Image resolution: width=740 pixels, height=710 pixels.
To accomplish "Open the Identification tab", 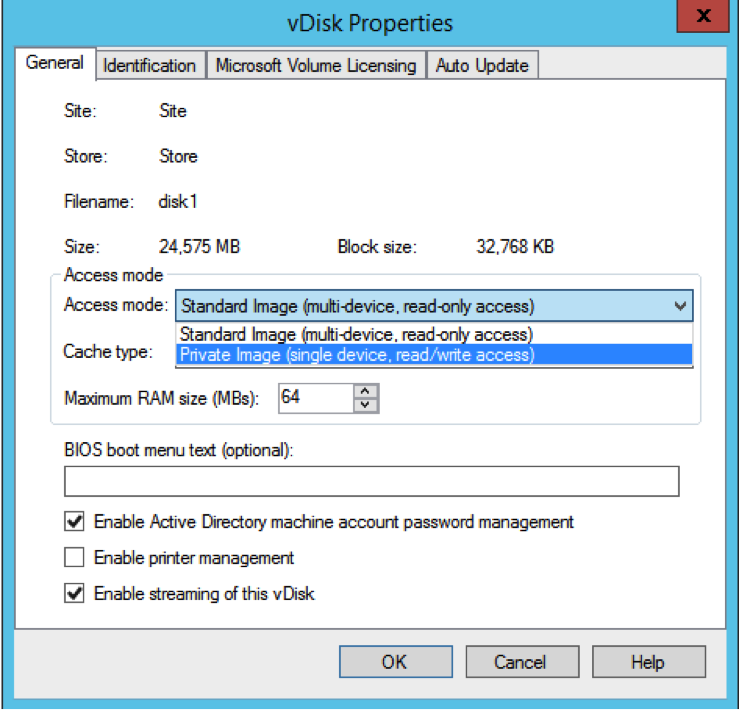I will tap(150, 65).
